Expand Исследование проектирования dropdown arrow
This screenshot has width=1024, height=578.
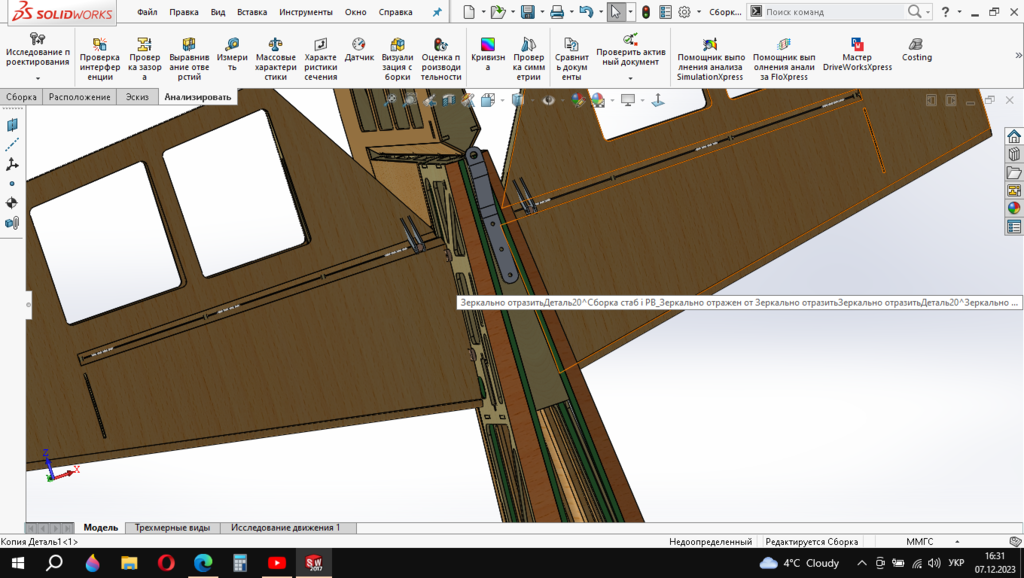(38, 78)
